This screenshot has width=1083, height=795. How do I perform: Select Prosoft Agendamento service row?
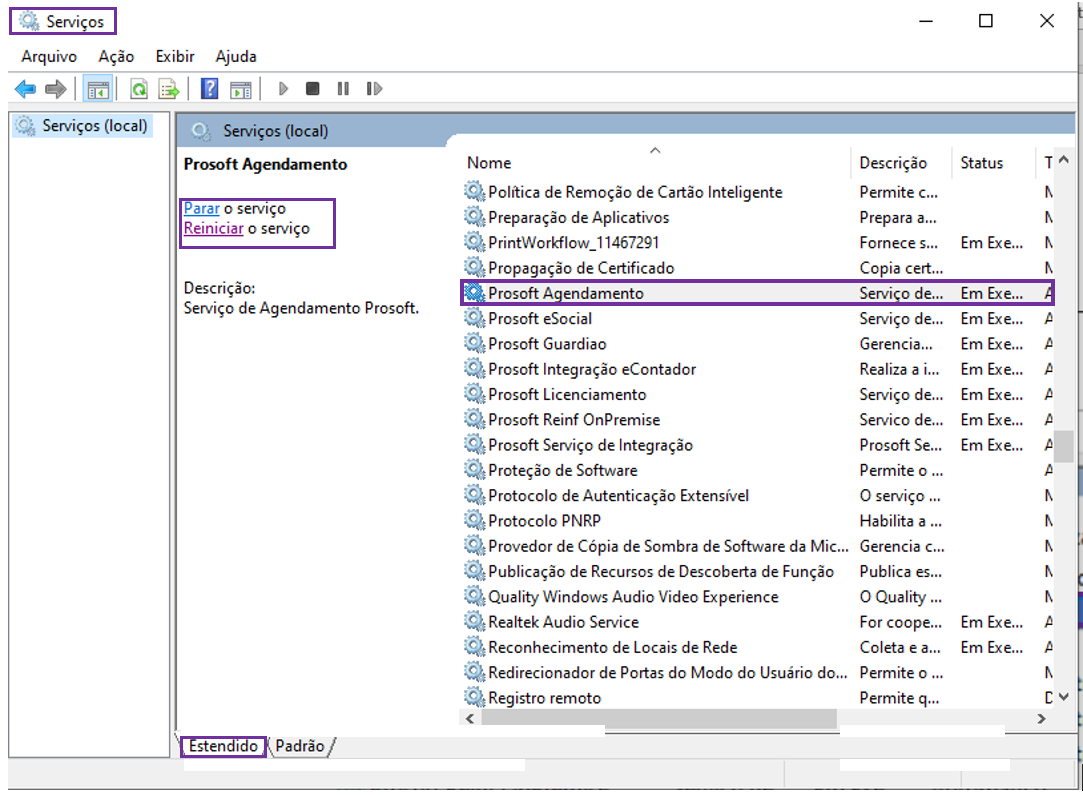pos(758,293)
